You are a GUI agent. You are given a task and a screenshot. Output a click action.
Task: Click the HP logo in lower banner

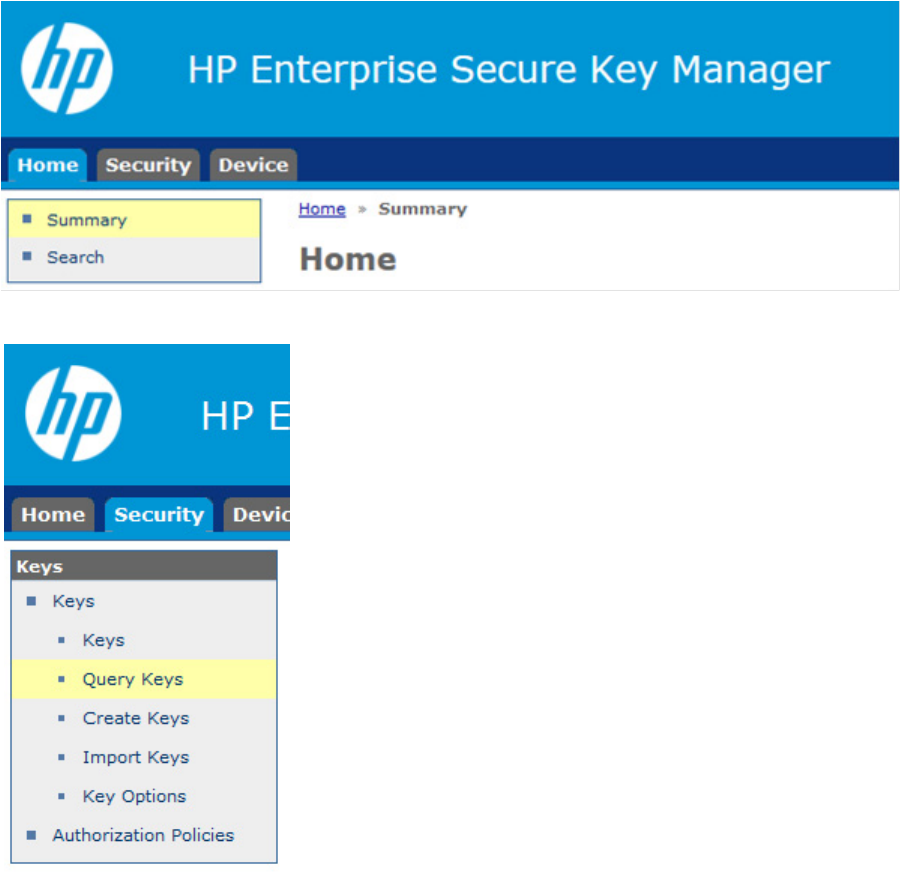pos(73,413)
